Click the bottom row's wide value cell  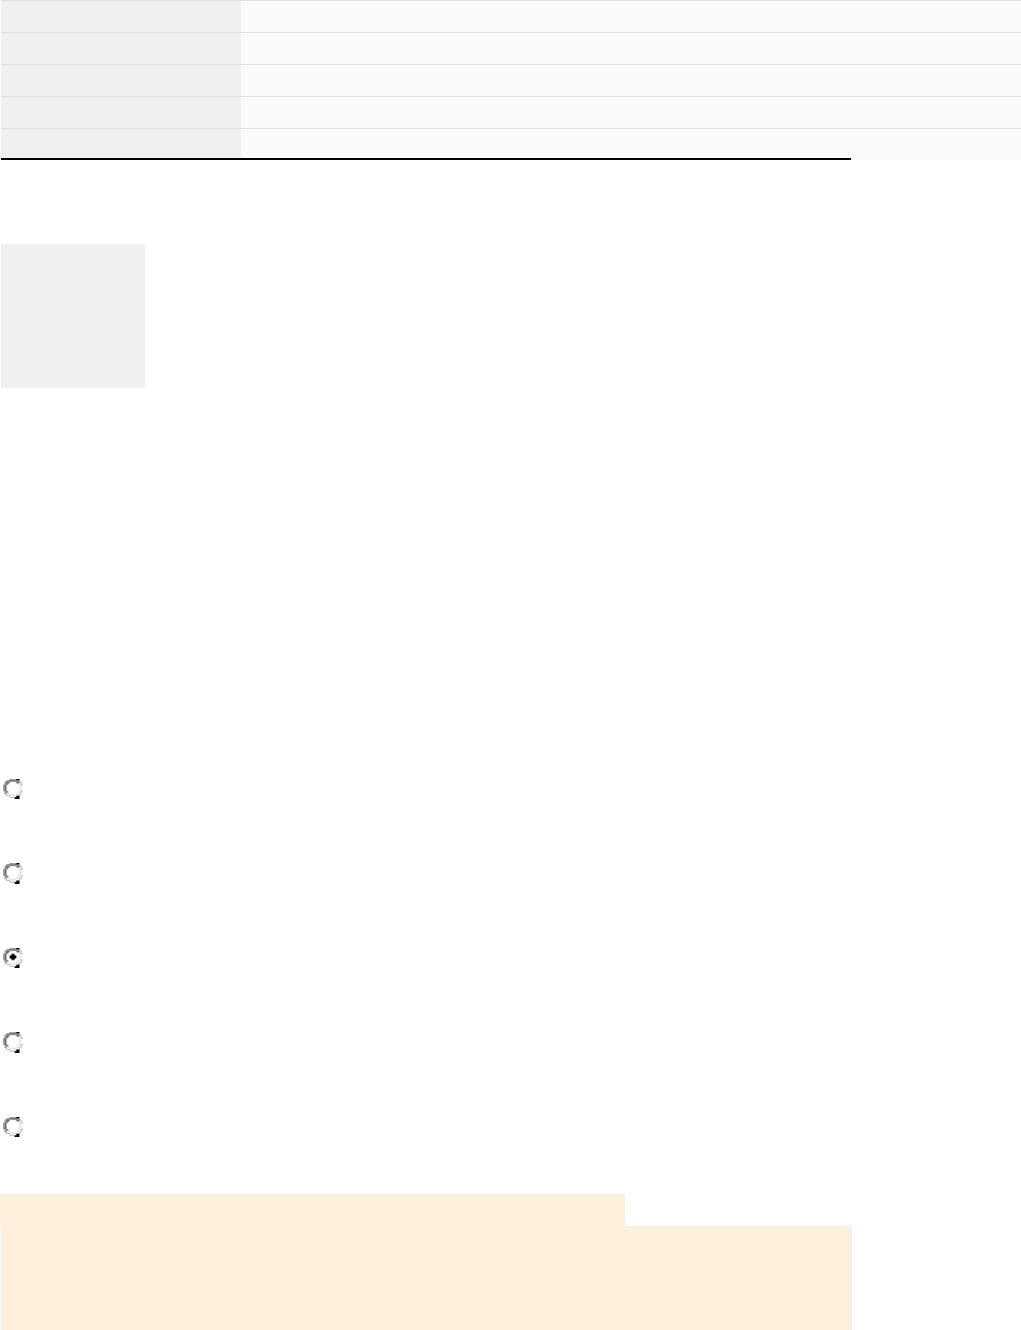pos(630,142)
